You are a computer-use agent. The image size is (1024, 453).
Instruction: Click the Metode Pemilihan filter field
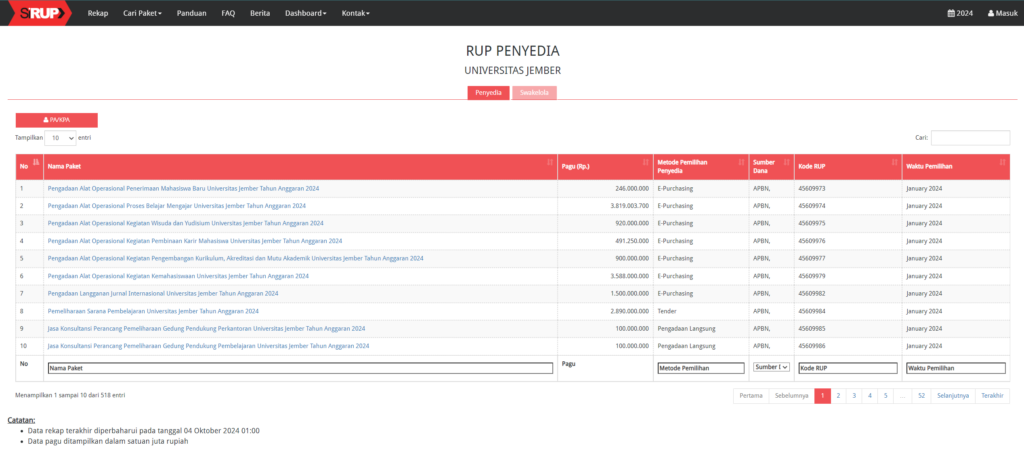[701, 368]
